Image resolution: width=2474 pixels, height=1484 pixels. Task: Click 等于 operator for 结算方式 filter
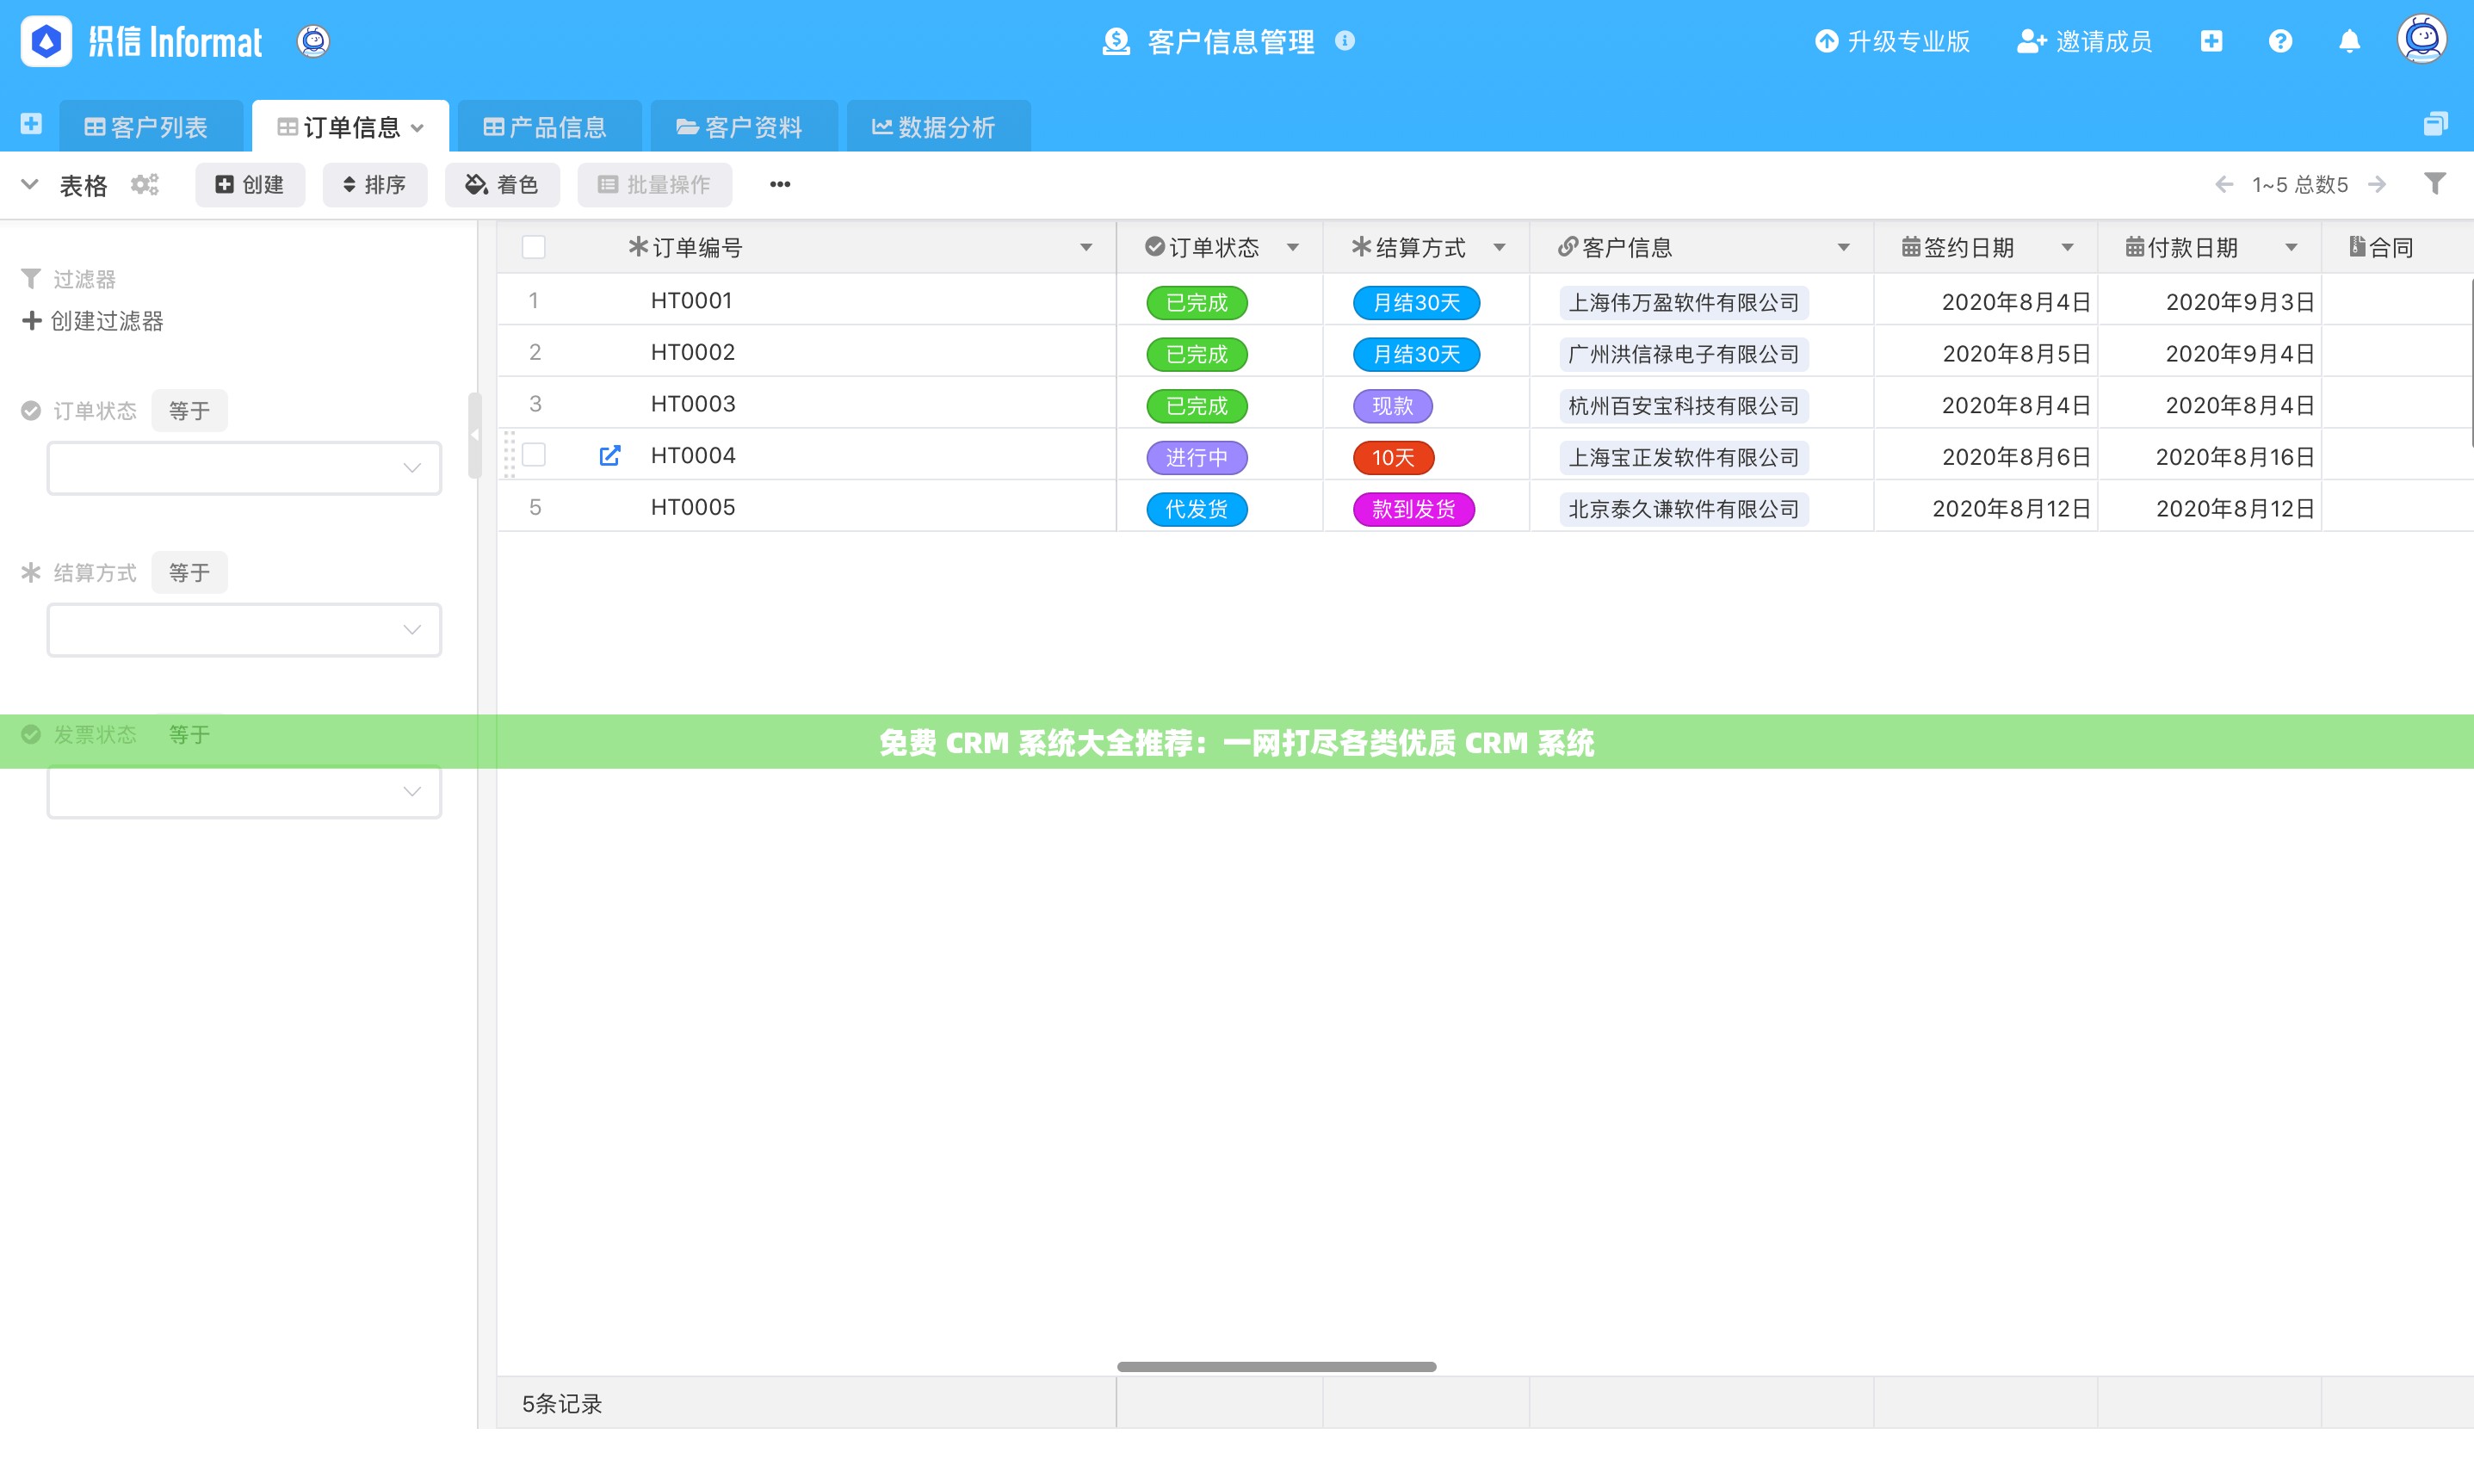pos(189,573)
